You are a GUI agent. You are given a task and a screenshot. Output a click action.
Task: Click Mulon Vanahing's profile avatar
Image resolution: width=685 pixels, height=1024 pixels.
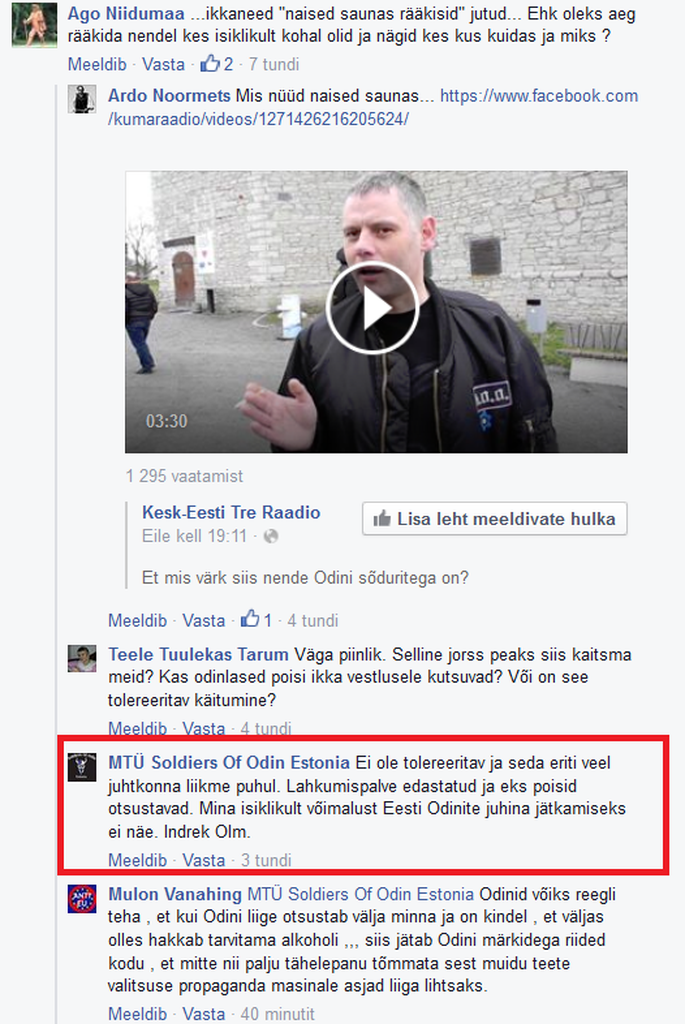pyautogui.click(x=82, y=899)
